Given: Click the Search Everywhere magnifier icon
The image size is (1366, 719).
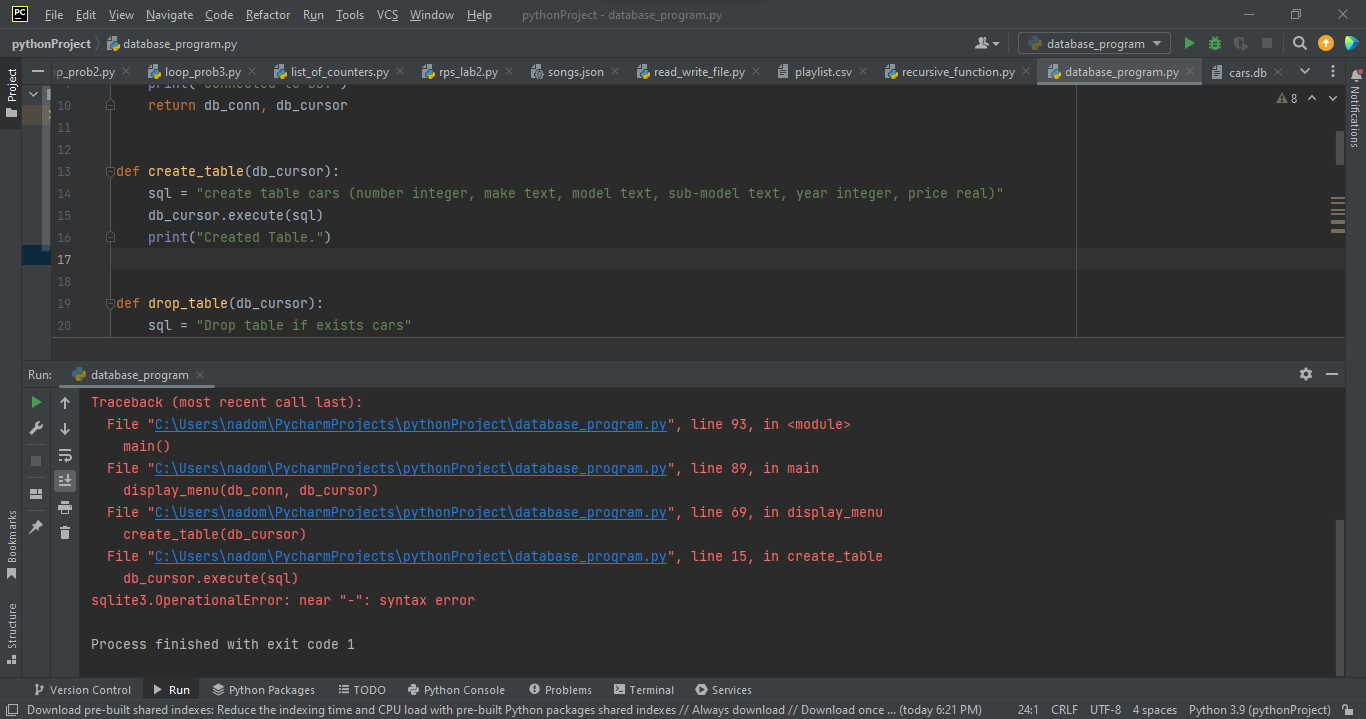Looking at the screenshot, I should pos(1299,43).
